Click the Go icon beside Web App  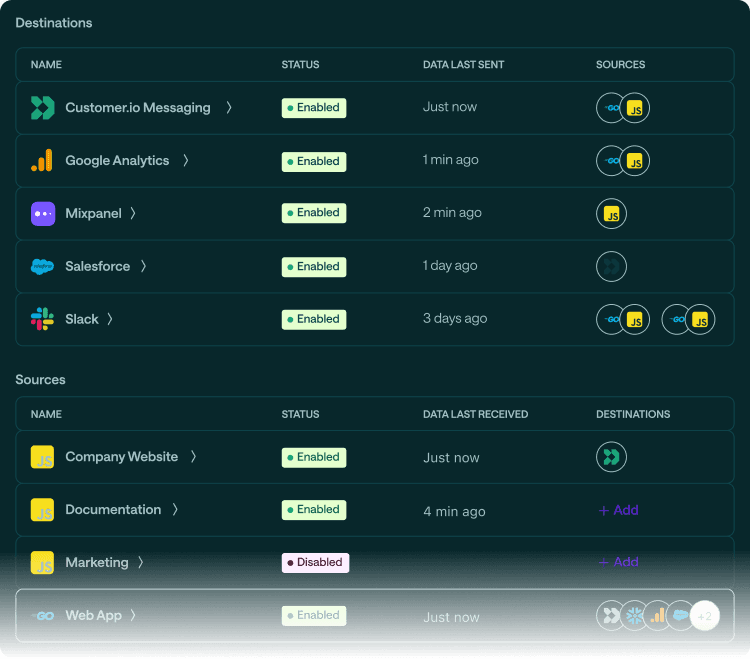point(43,615)
